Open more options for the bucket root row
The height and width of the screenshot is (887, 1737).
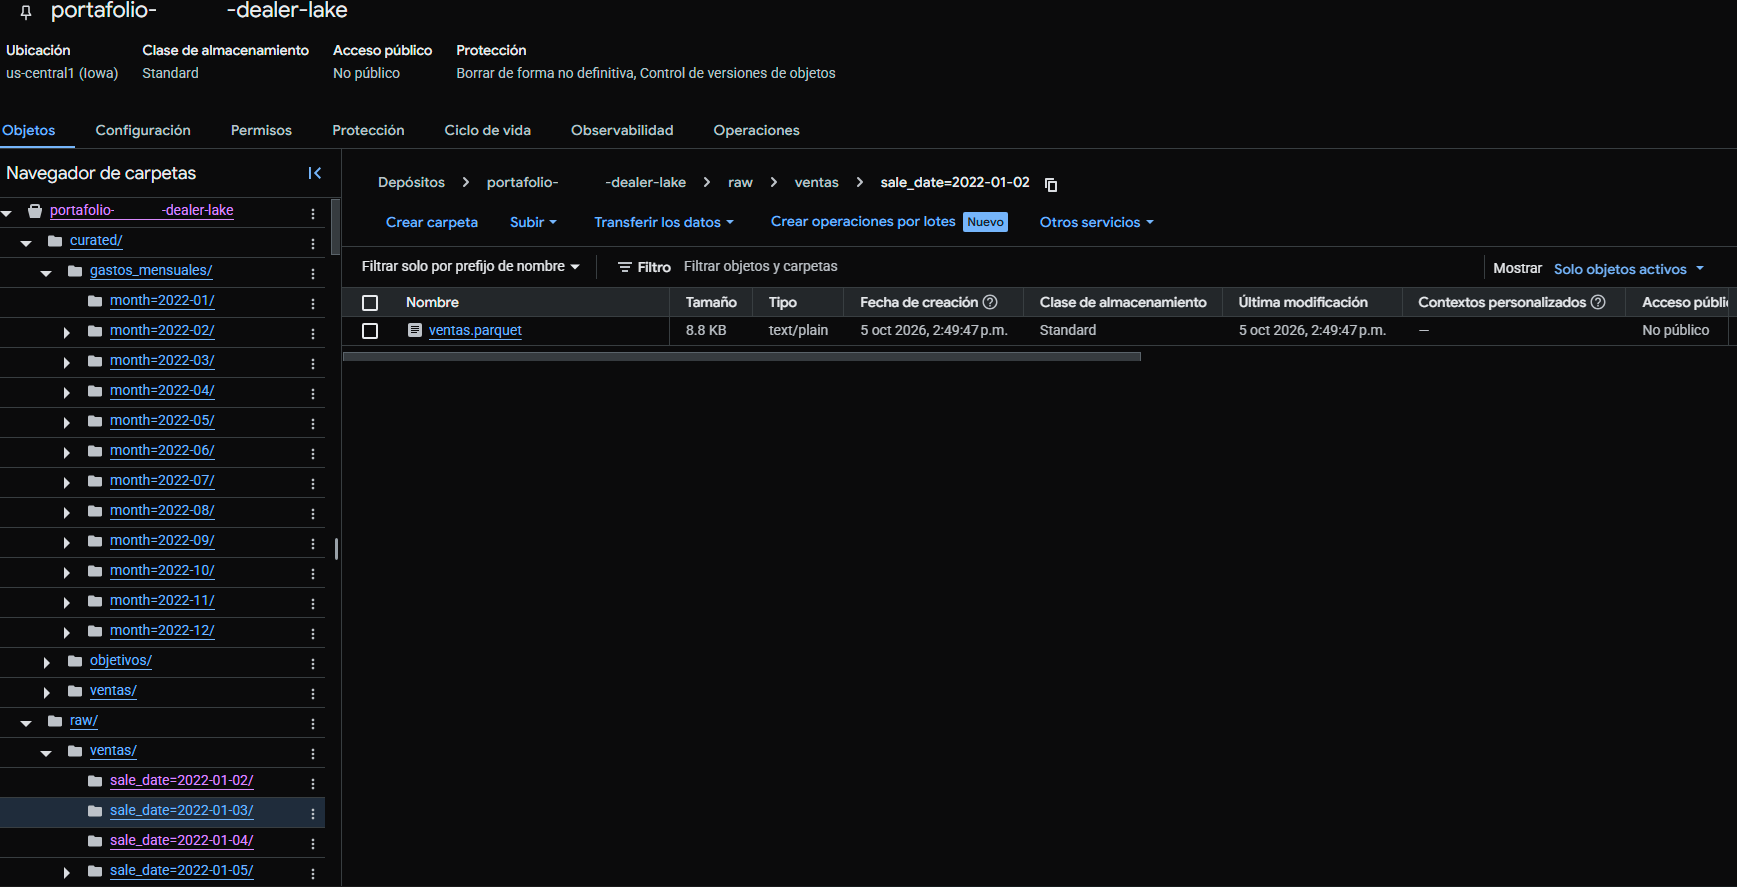click(313, 213)
